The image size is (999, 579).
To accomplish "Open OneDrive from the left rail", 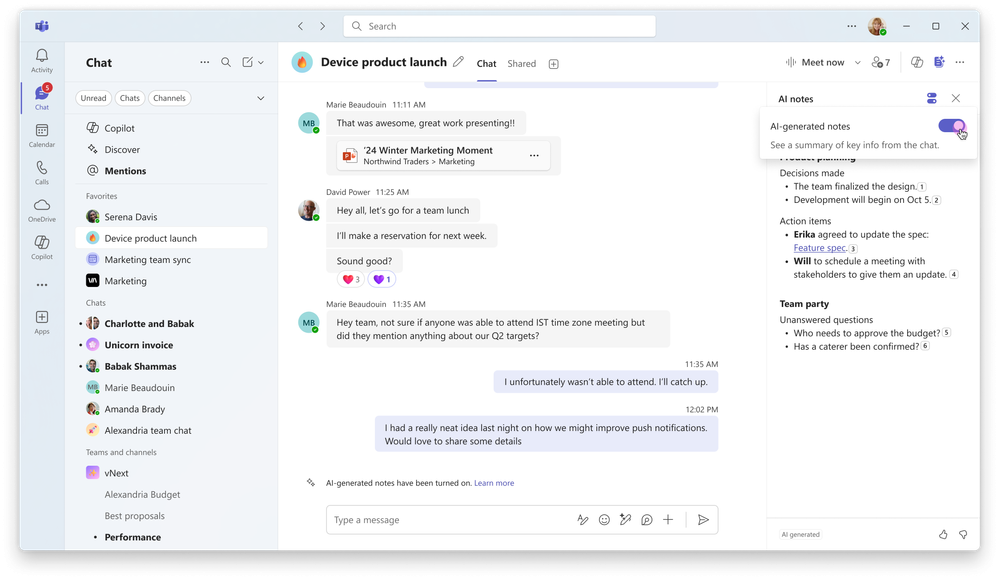I will click(41, 210).
